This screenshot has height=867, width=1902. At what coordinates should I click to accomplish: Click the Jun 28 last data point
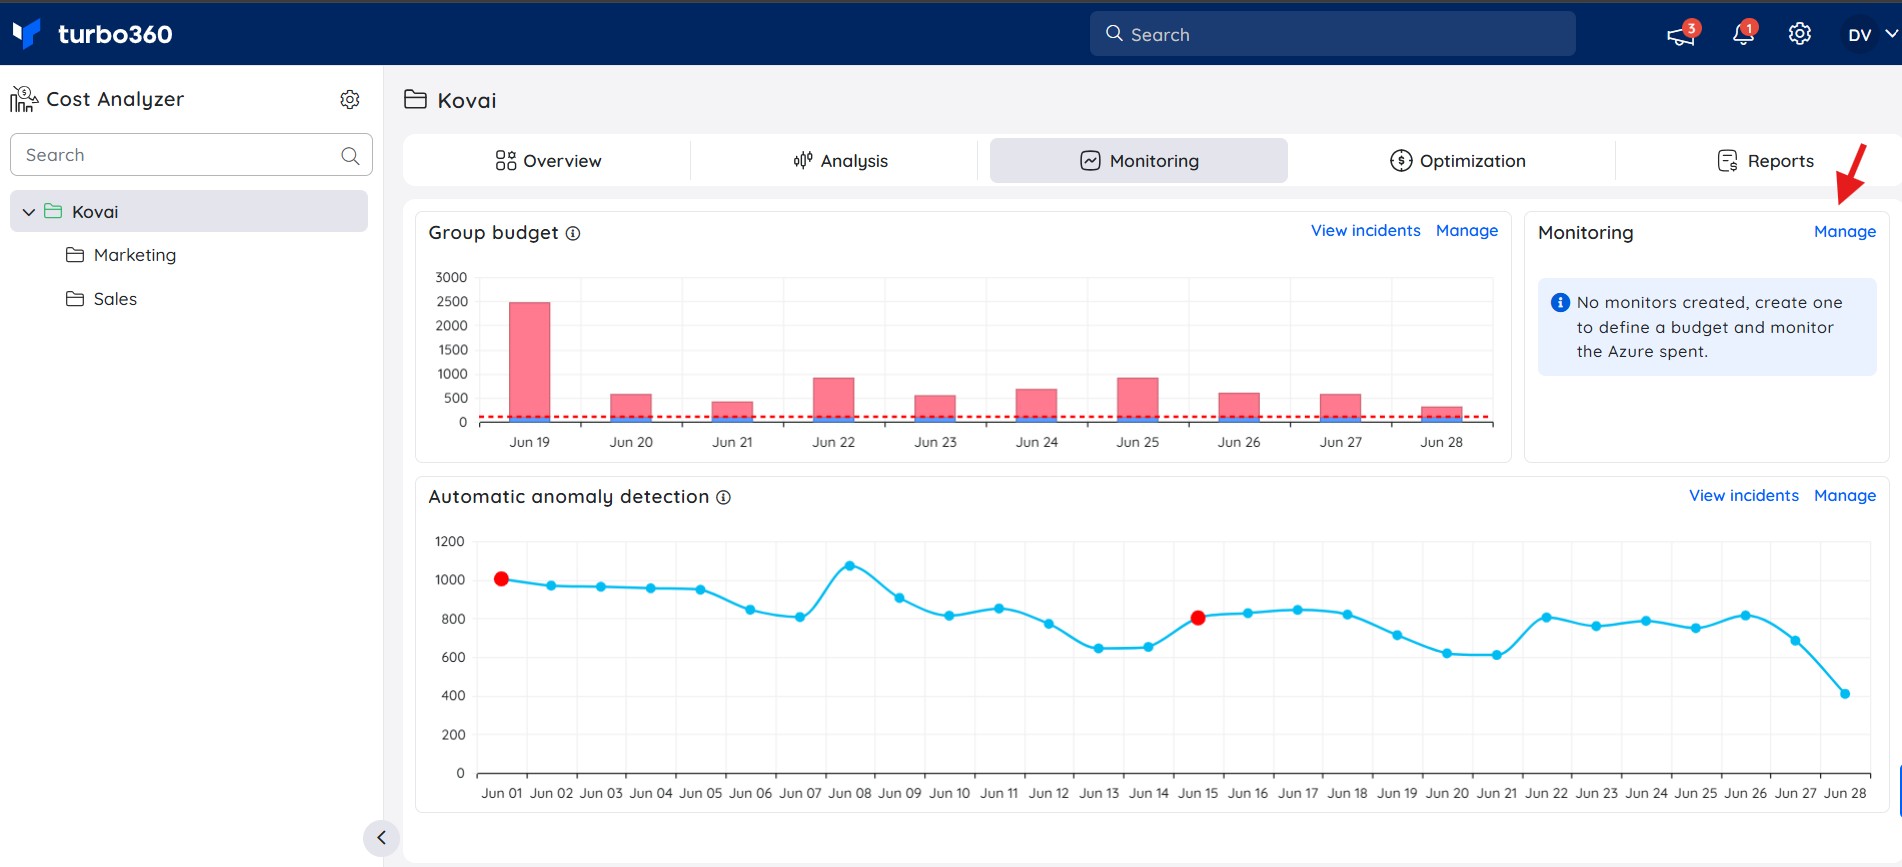click(x=1845, y=694)
